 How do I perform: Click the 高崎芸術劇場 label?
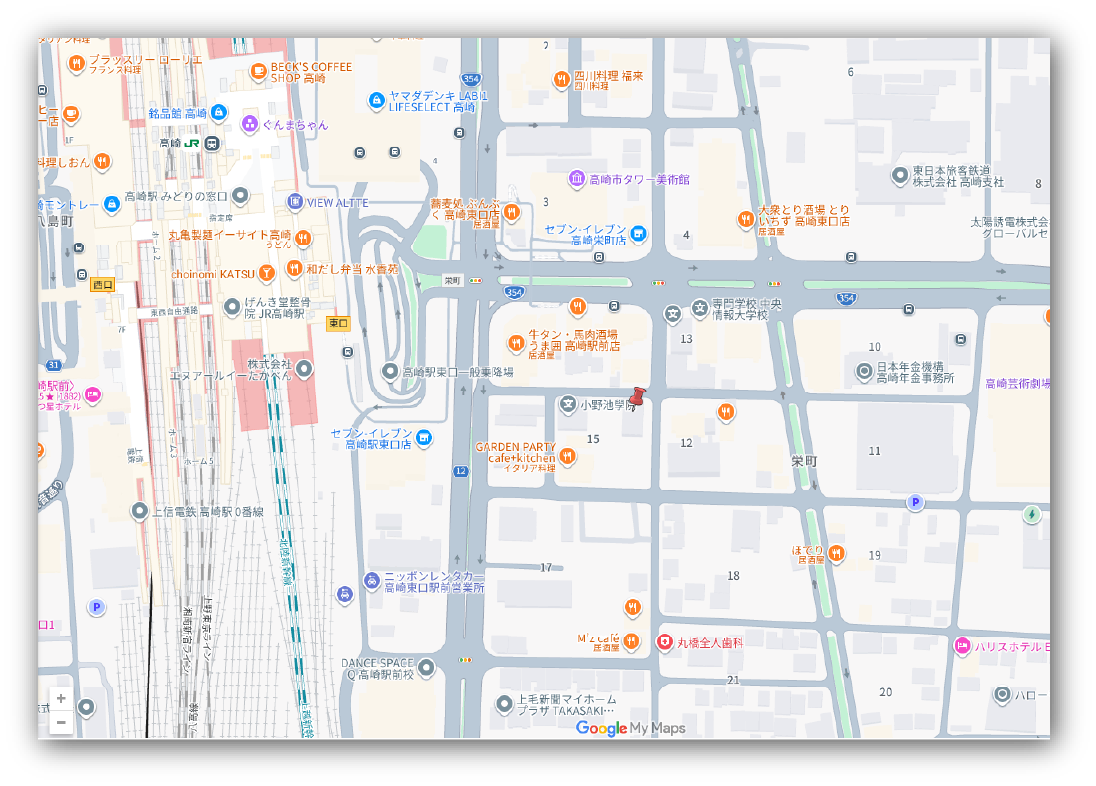tap(1018, 383)
